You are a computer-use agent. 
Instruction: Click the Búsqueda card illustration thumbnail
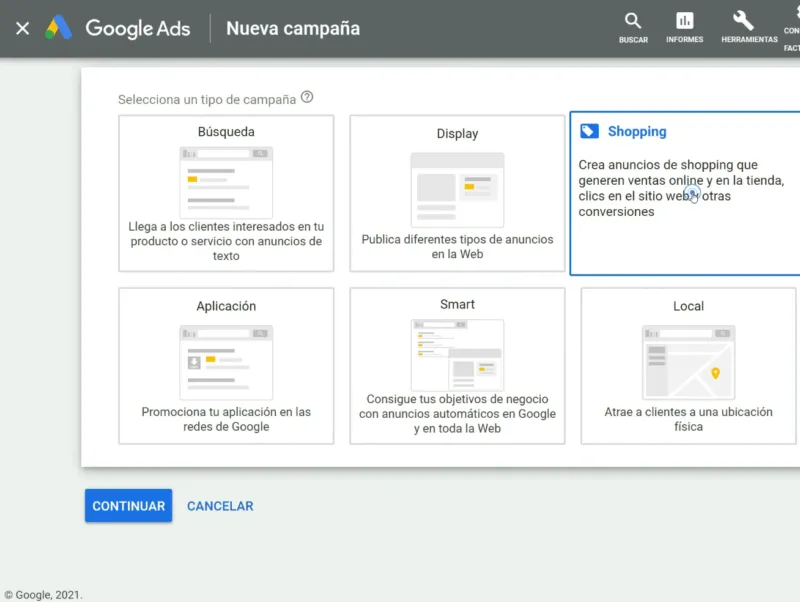[x=226, y=183]
